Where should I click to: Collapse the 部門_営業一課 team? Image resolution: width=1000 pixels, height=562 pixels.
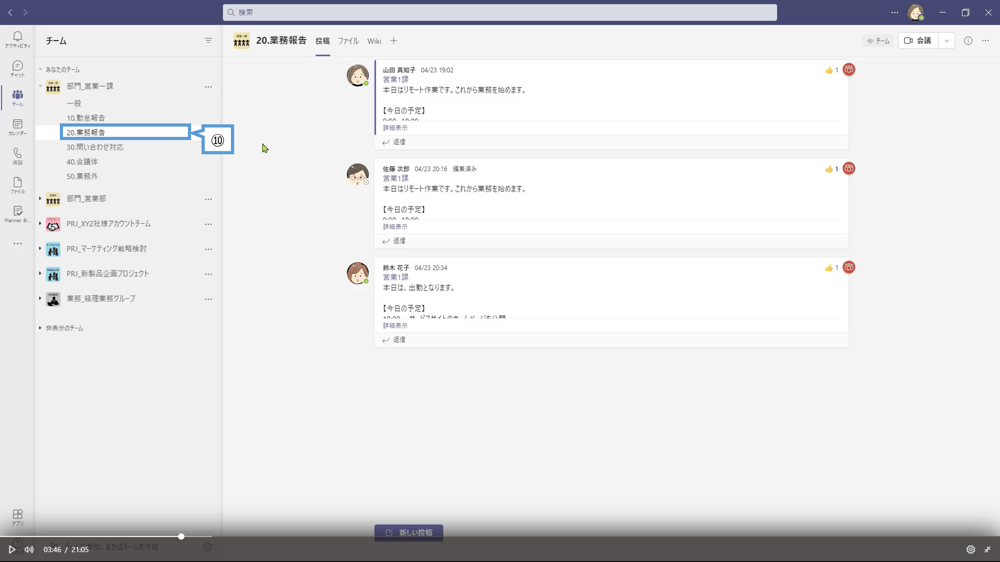[x=40, y=86]
